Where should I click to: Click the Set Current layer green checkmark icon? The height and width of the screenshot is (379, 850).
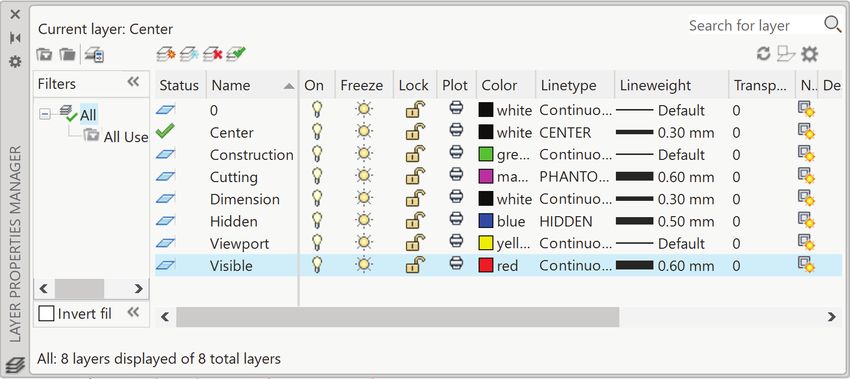(x=236, y=54)
